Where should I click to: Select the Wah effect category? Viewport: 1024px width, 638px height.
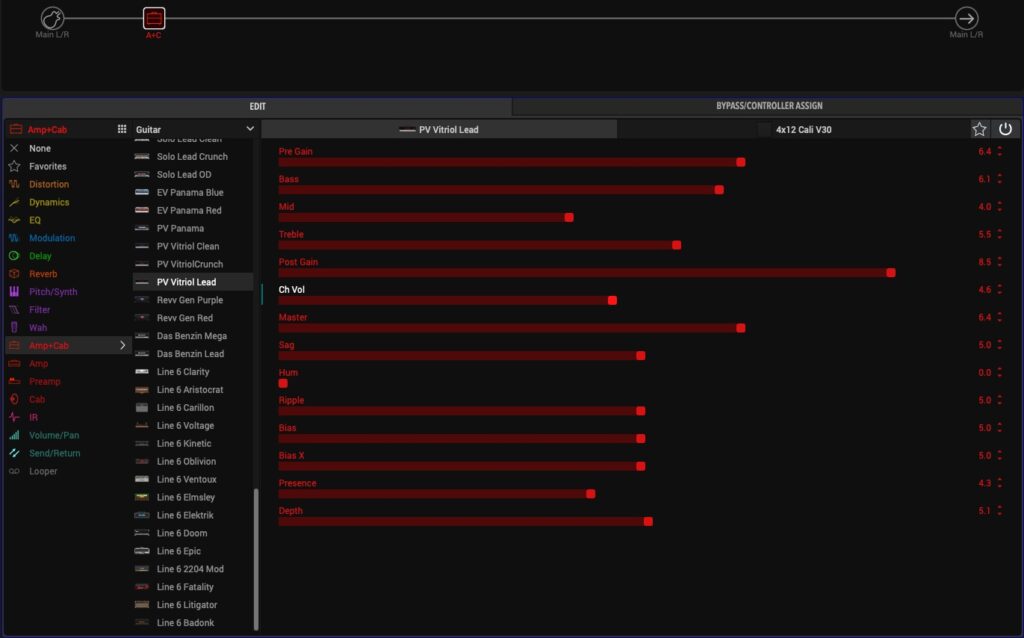37,328
